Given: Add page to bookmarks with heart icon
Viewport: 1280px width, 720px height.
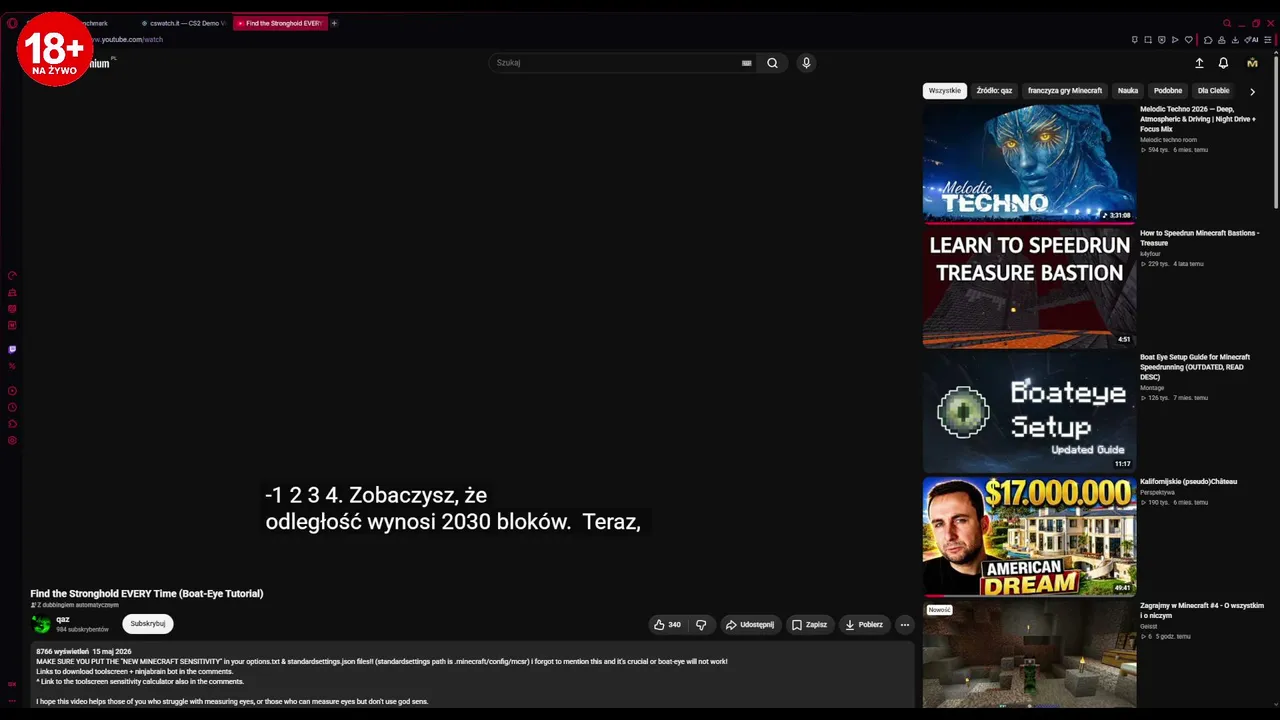Looking at the screenshot, I should coord(1188,40).
